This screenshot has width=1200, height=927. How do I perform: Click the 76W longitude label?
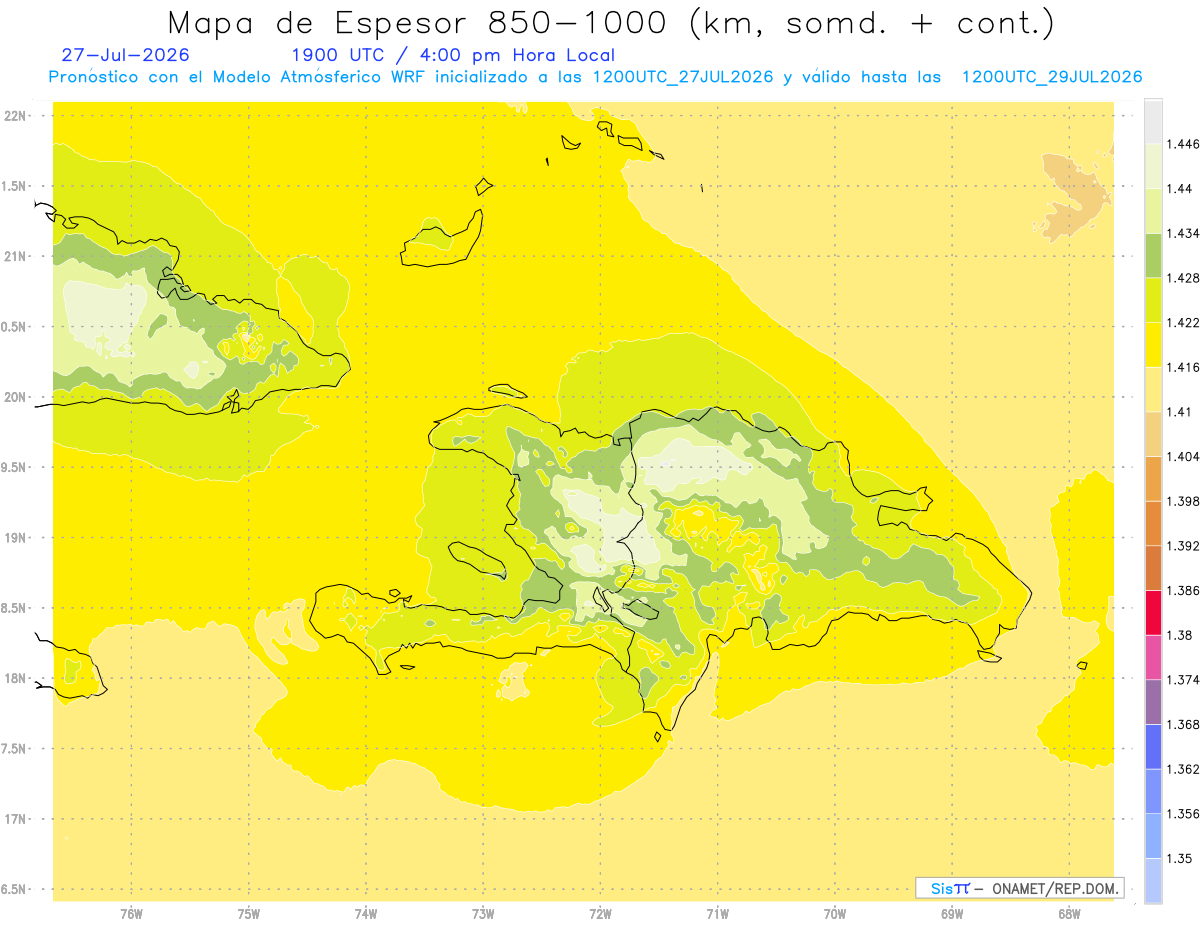pos(131,915)
